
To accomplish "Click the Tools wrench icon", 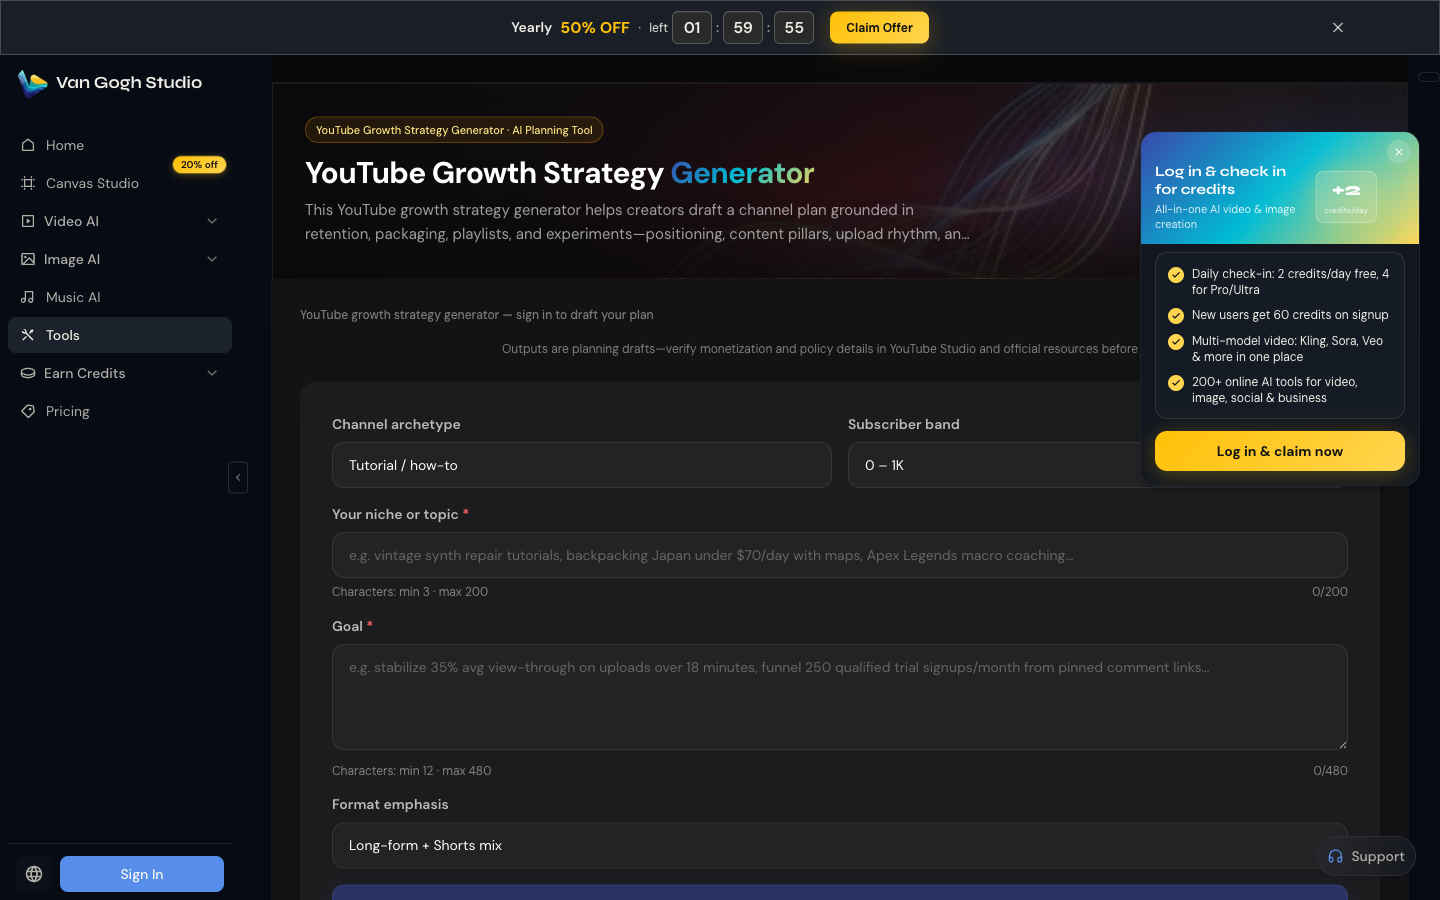I will [x=28, y=335].
